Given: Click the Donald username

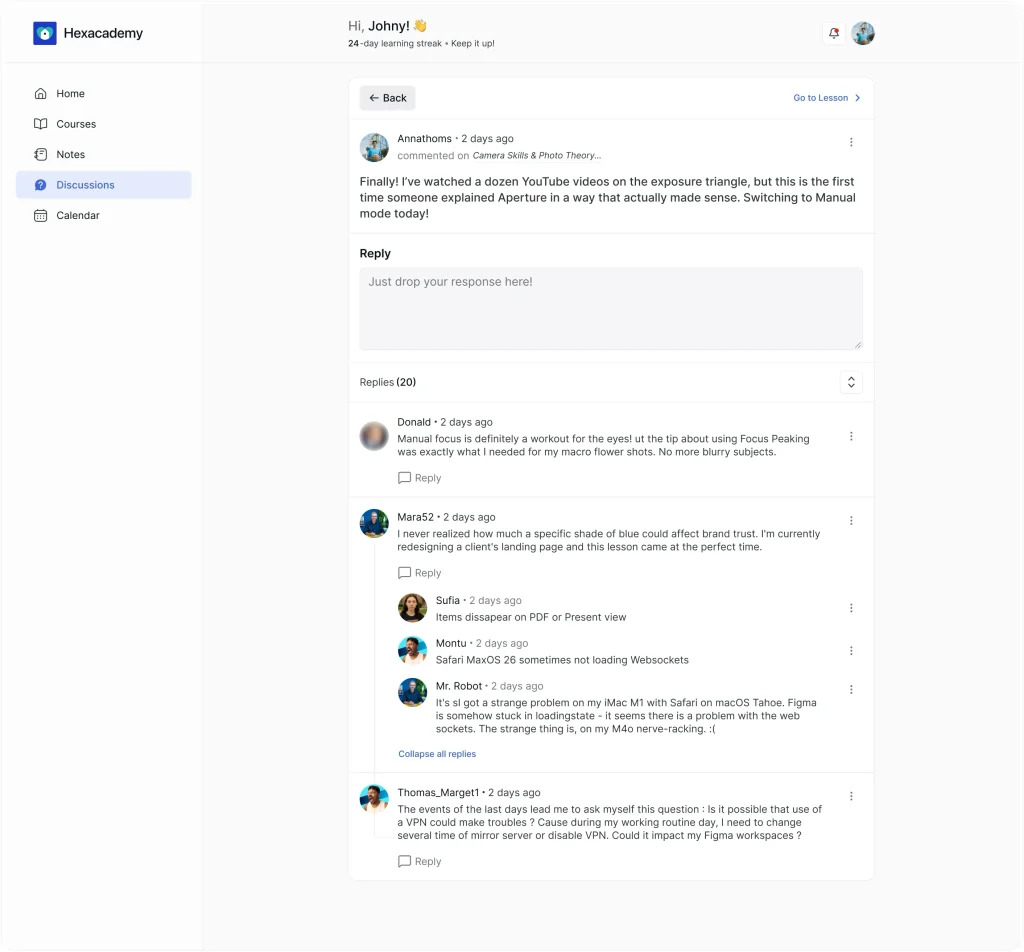Looking at the screenshot, I should (x=414, y=422).
